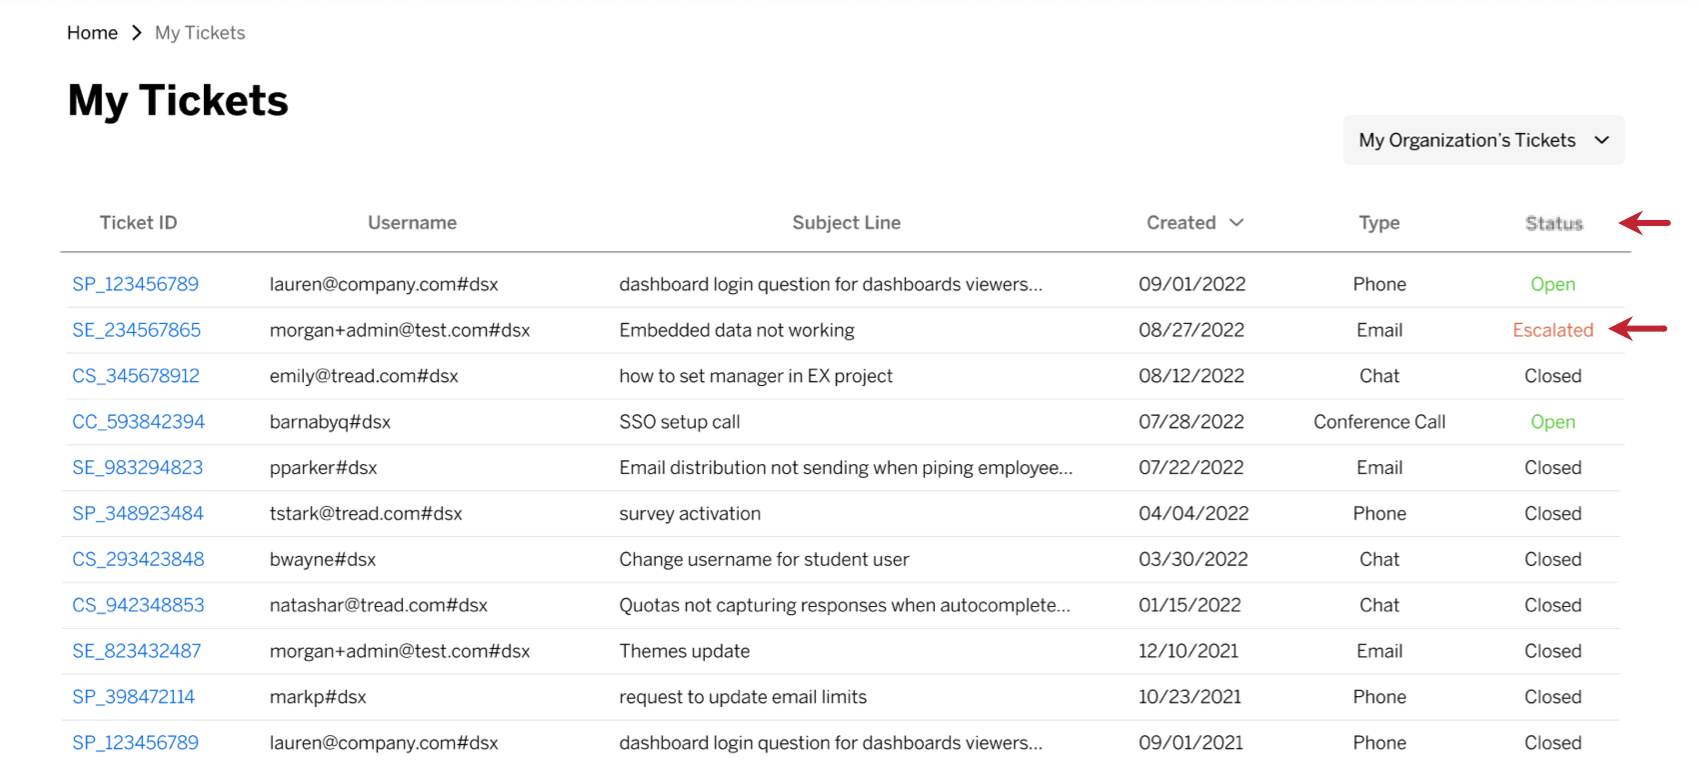
Task: Select username pparker#dsx
Action: tap(323, 468)
